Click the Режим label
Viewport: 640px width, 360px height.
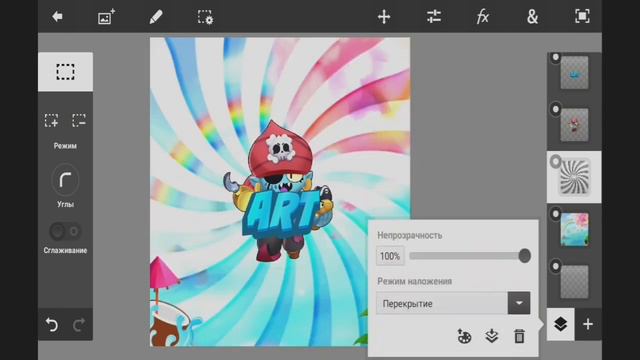(65, 146)
